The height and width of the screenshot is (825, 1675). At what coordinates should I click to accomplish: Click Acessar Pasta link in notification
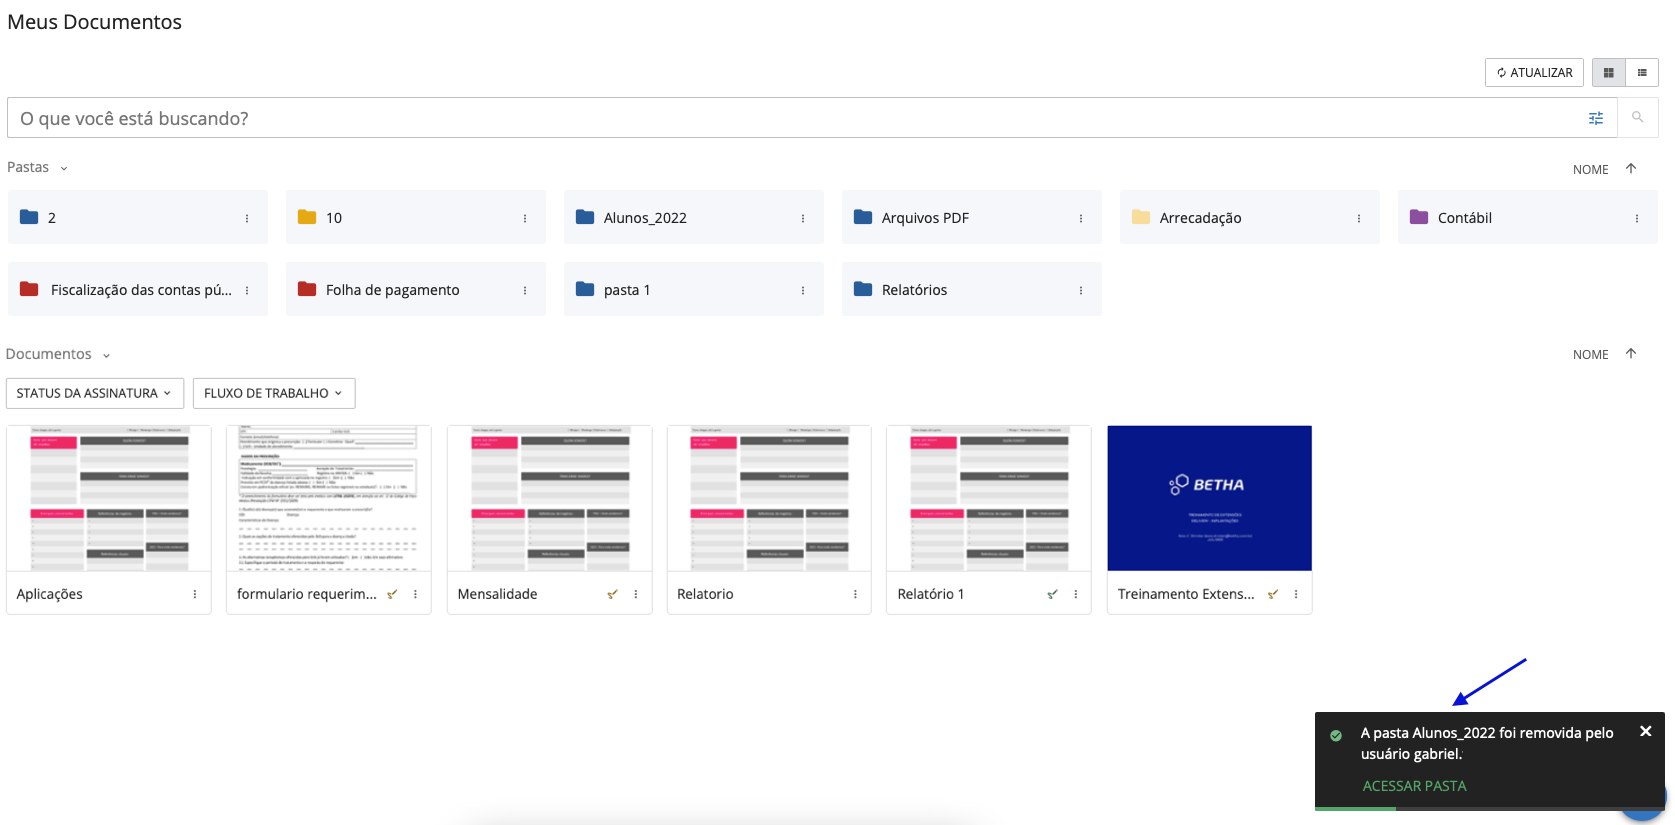point(1414,786)
